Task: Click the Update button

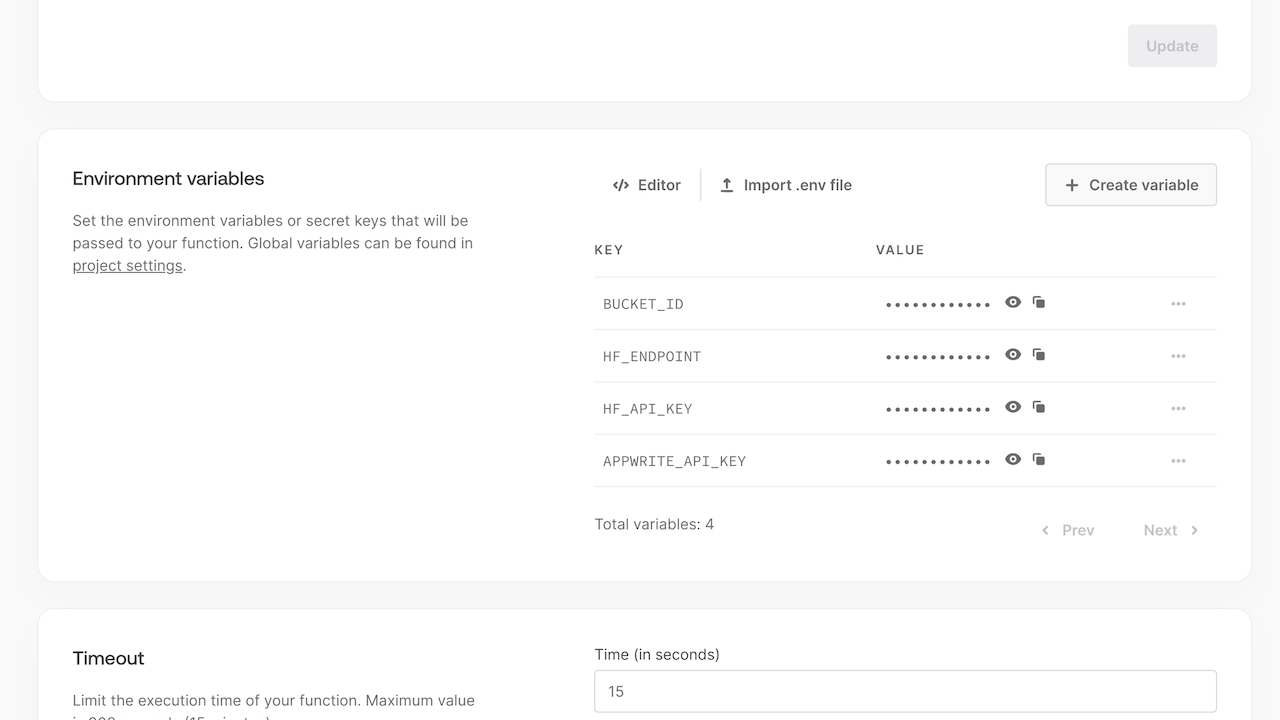Action: click(x=1172, y=46)
